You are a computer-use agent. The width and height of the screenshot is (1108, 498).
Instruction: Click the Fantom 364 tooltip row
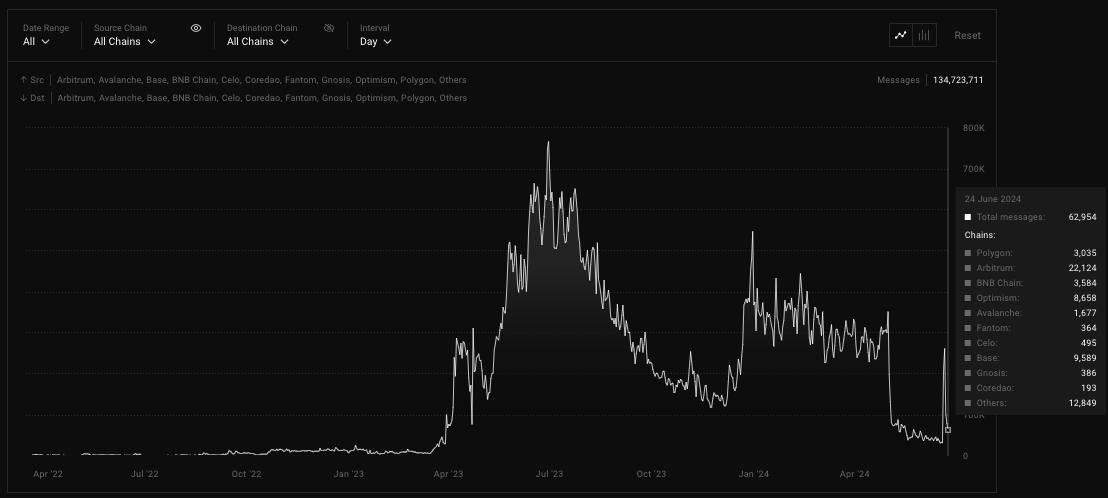point(1030,328)
